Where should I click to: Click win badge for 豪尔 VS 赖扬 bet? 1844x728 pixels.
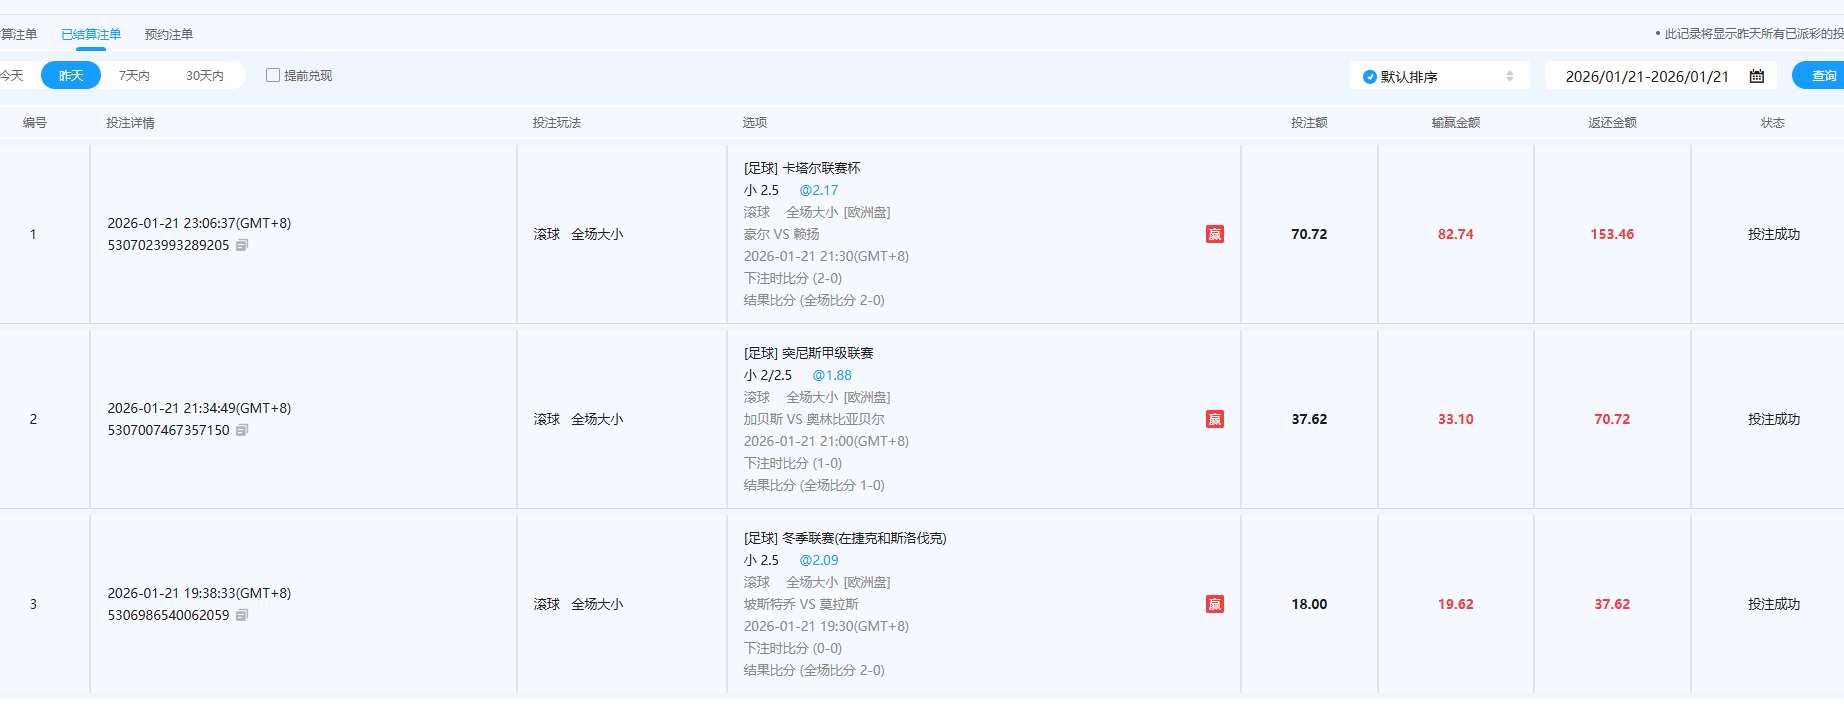pos(1215,234)
